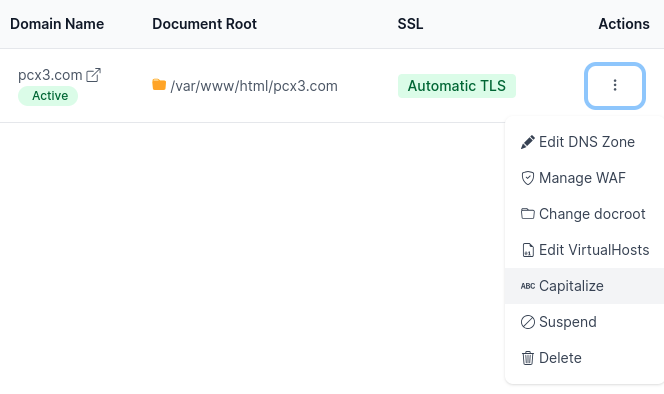
Task: Click the file icon beside Edit VirtualHosts
Action: (528, 250)
